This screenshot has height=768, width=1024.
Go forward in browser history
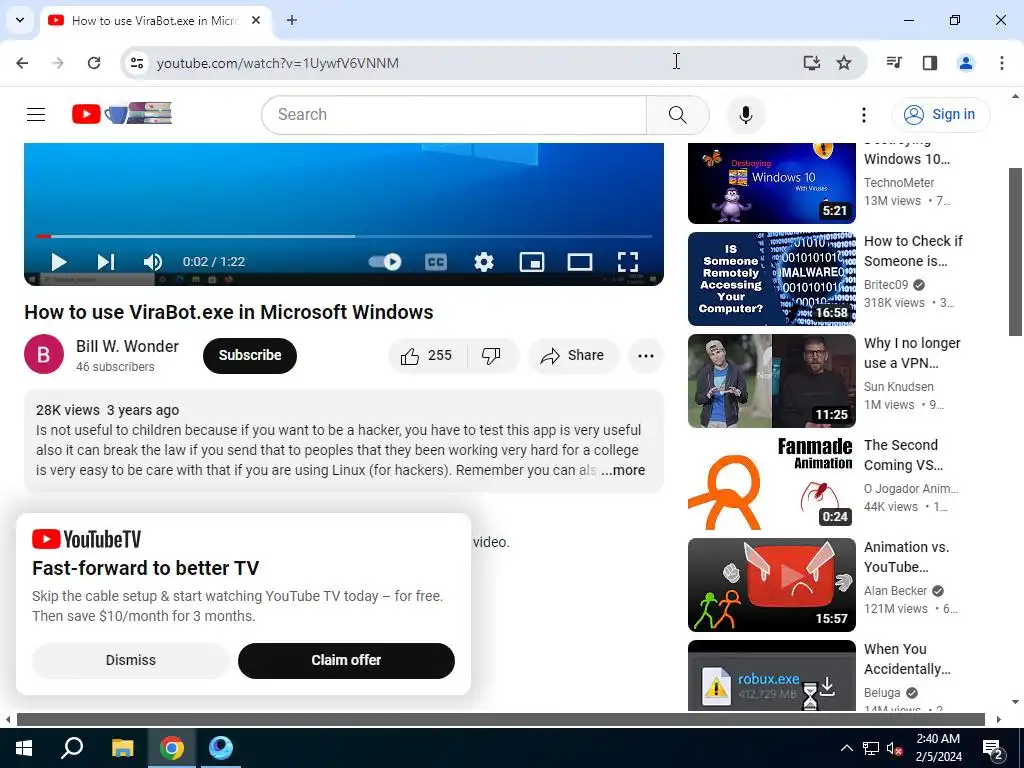click(x=58, y=63)
